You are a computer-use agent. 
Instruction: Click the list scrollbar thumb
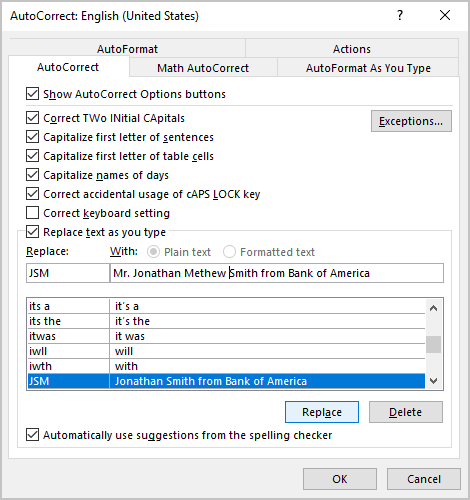point(433,344)
